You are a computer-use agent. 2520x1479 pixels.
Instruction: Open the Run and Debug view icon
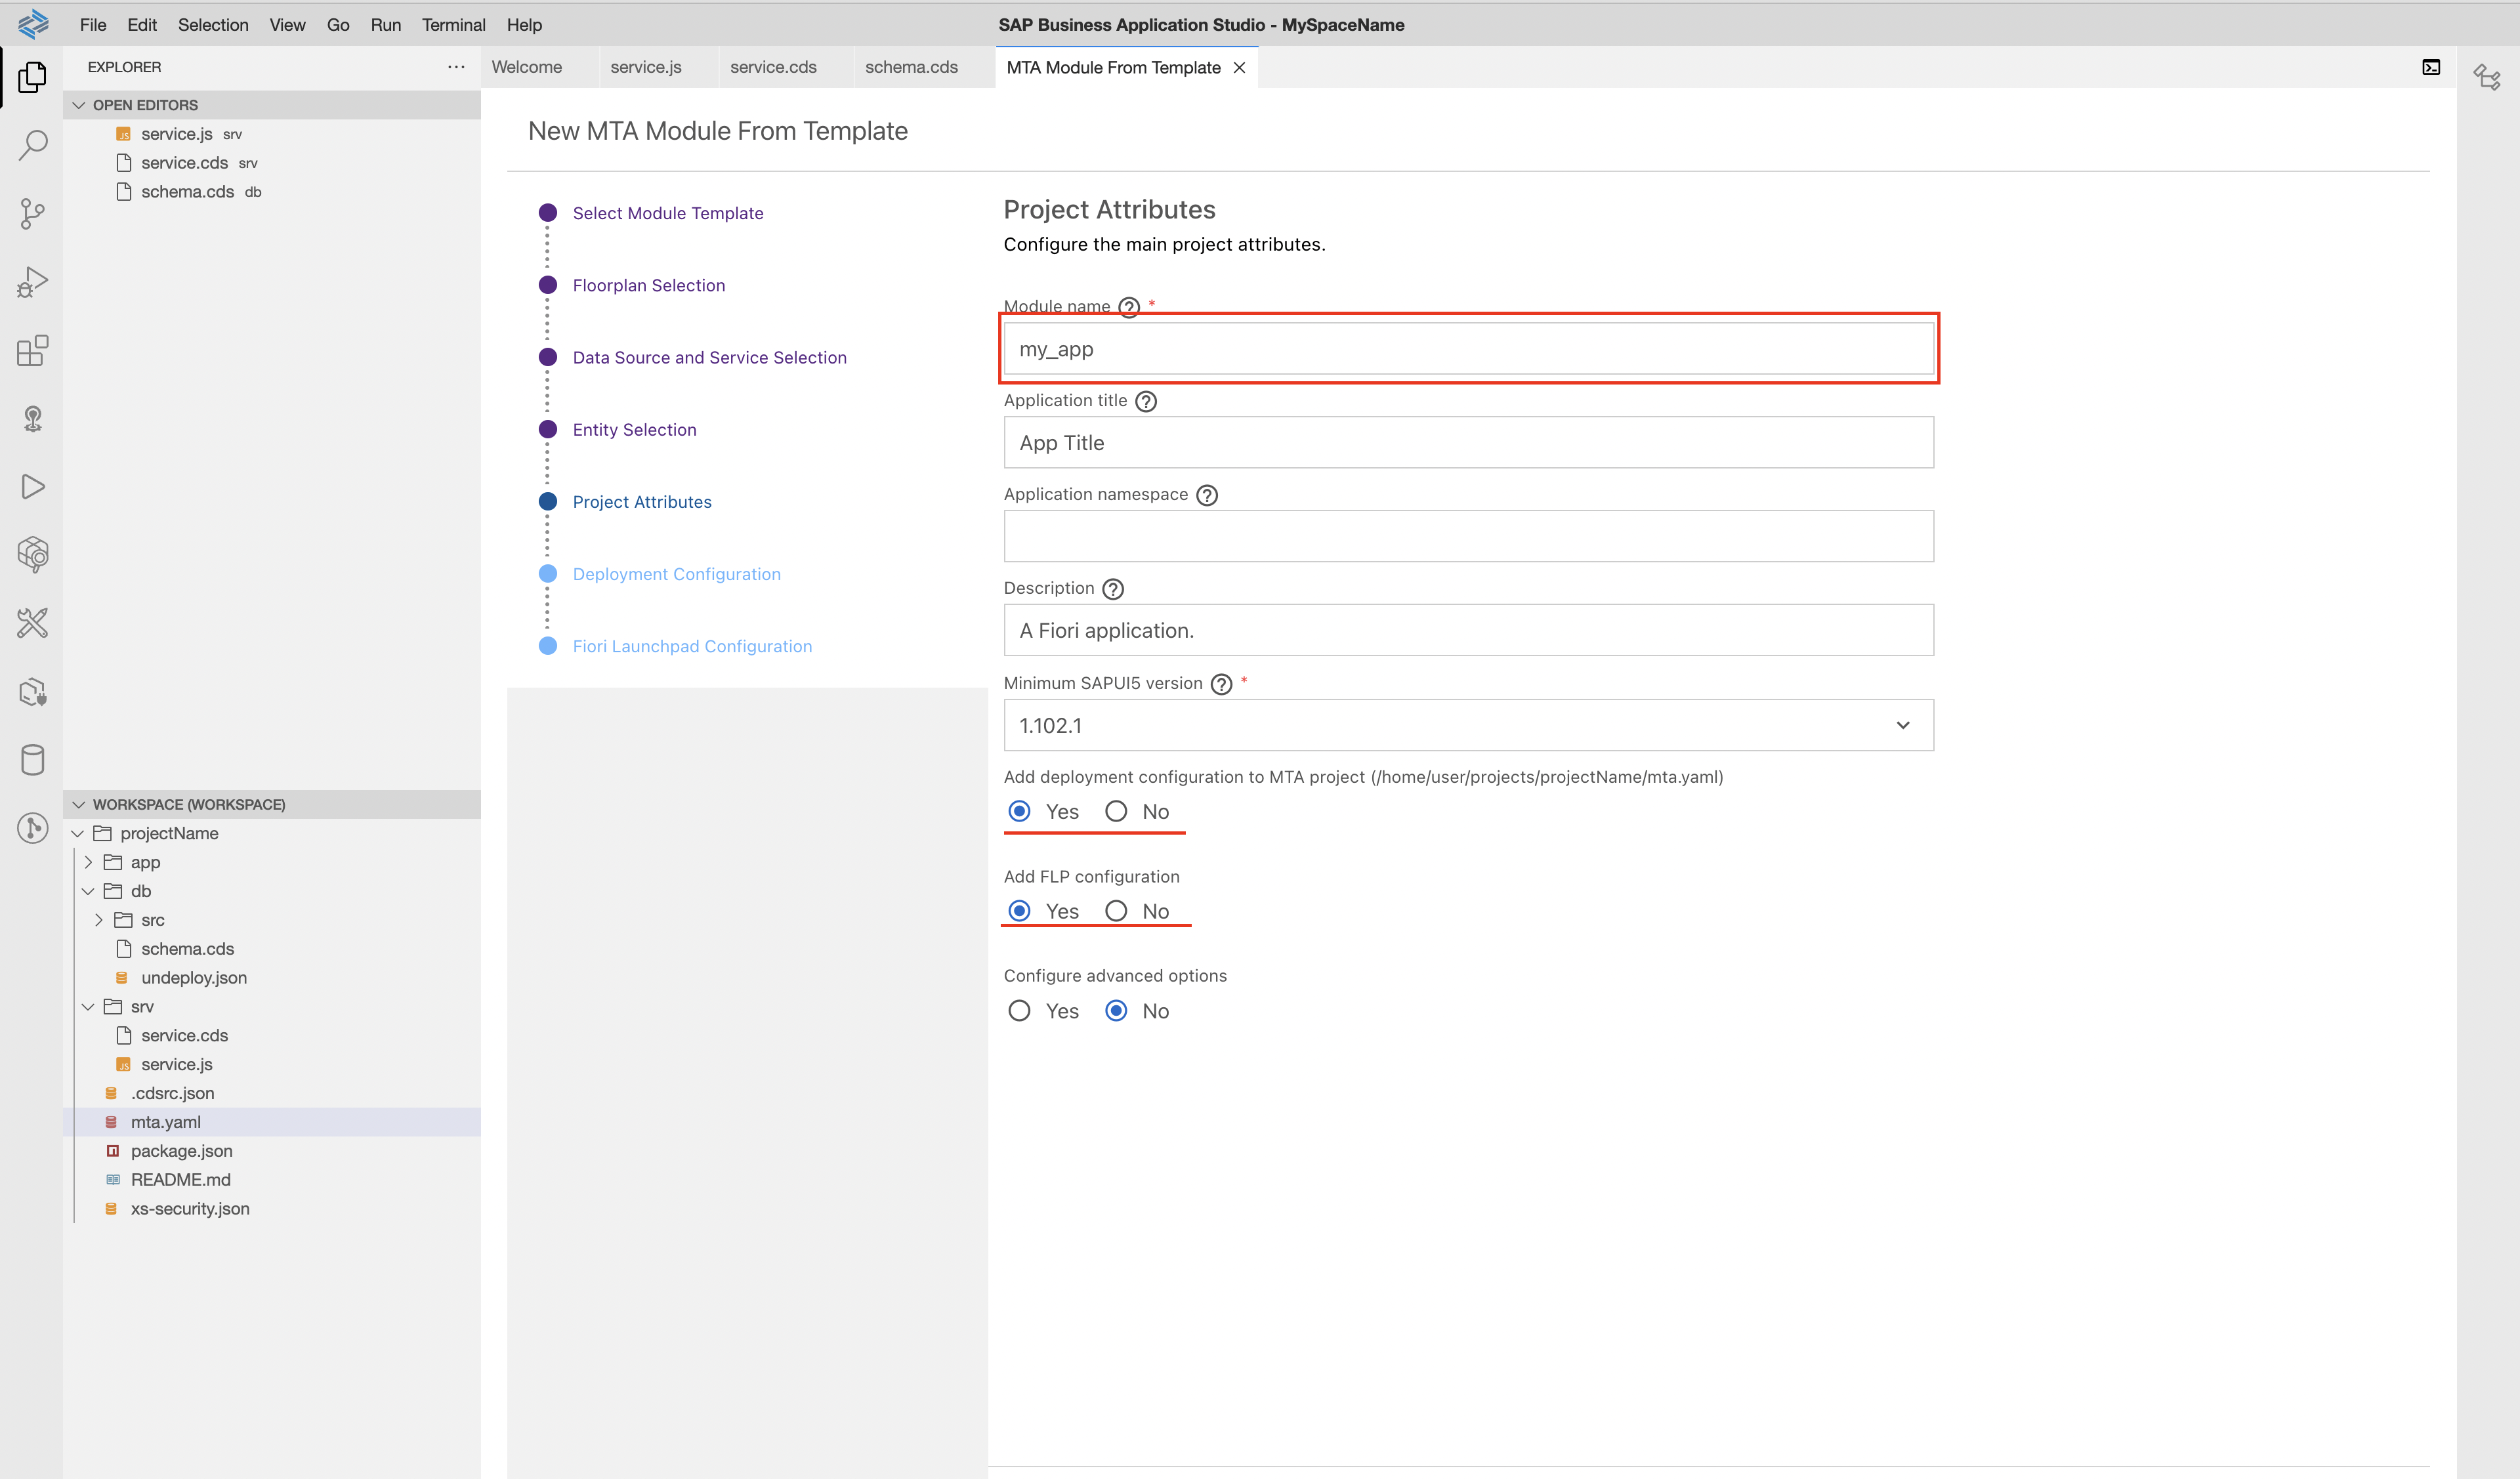click(32, 282)
